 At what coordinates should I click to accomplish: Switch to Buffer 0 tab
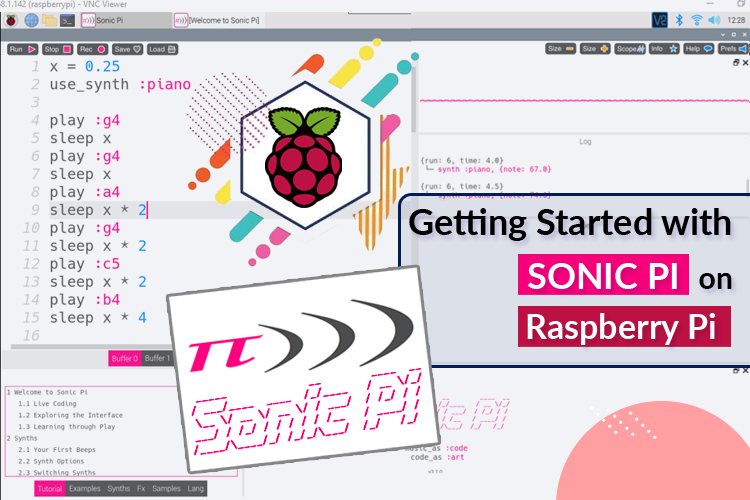pos(125,358)
